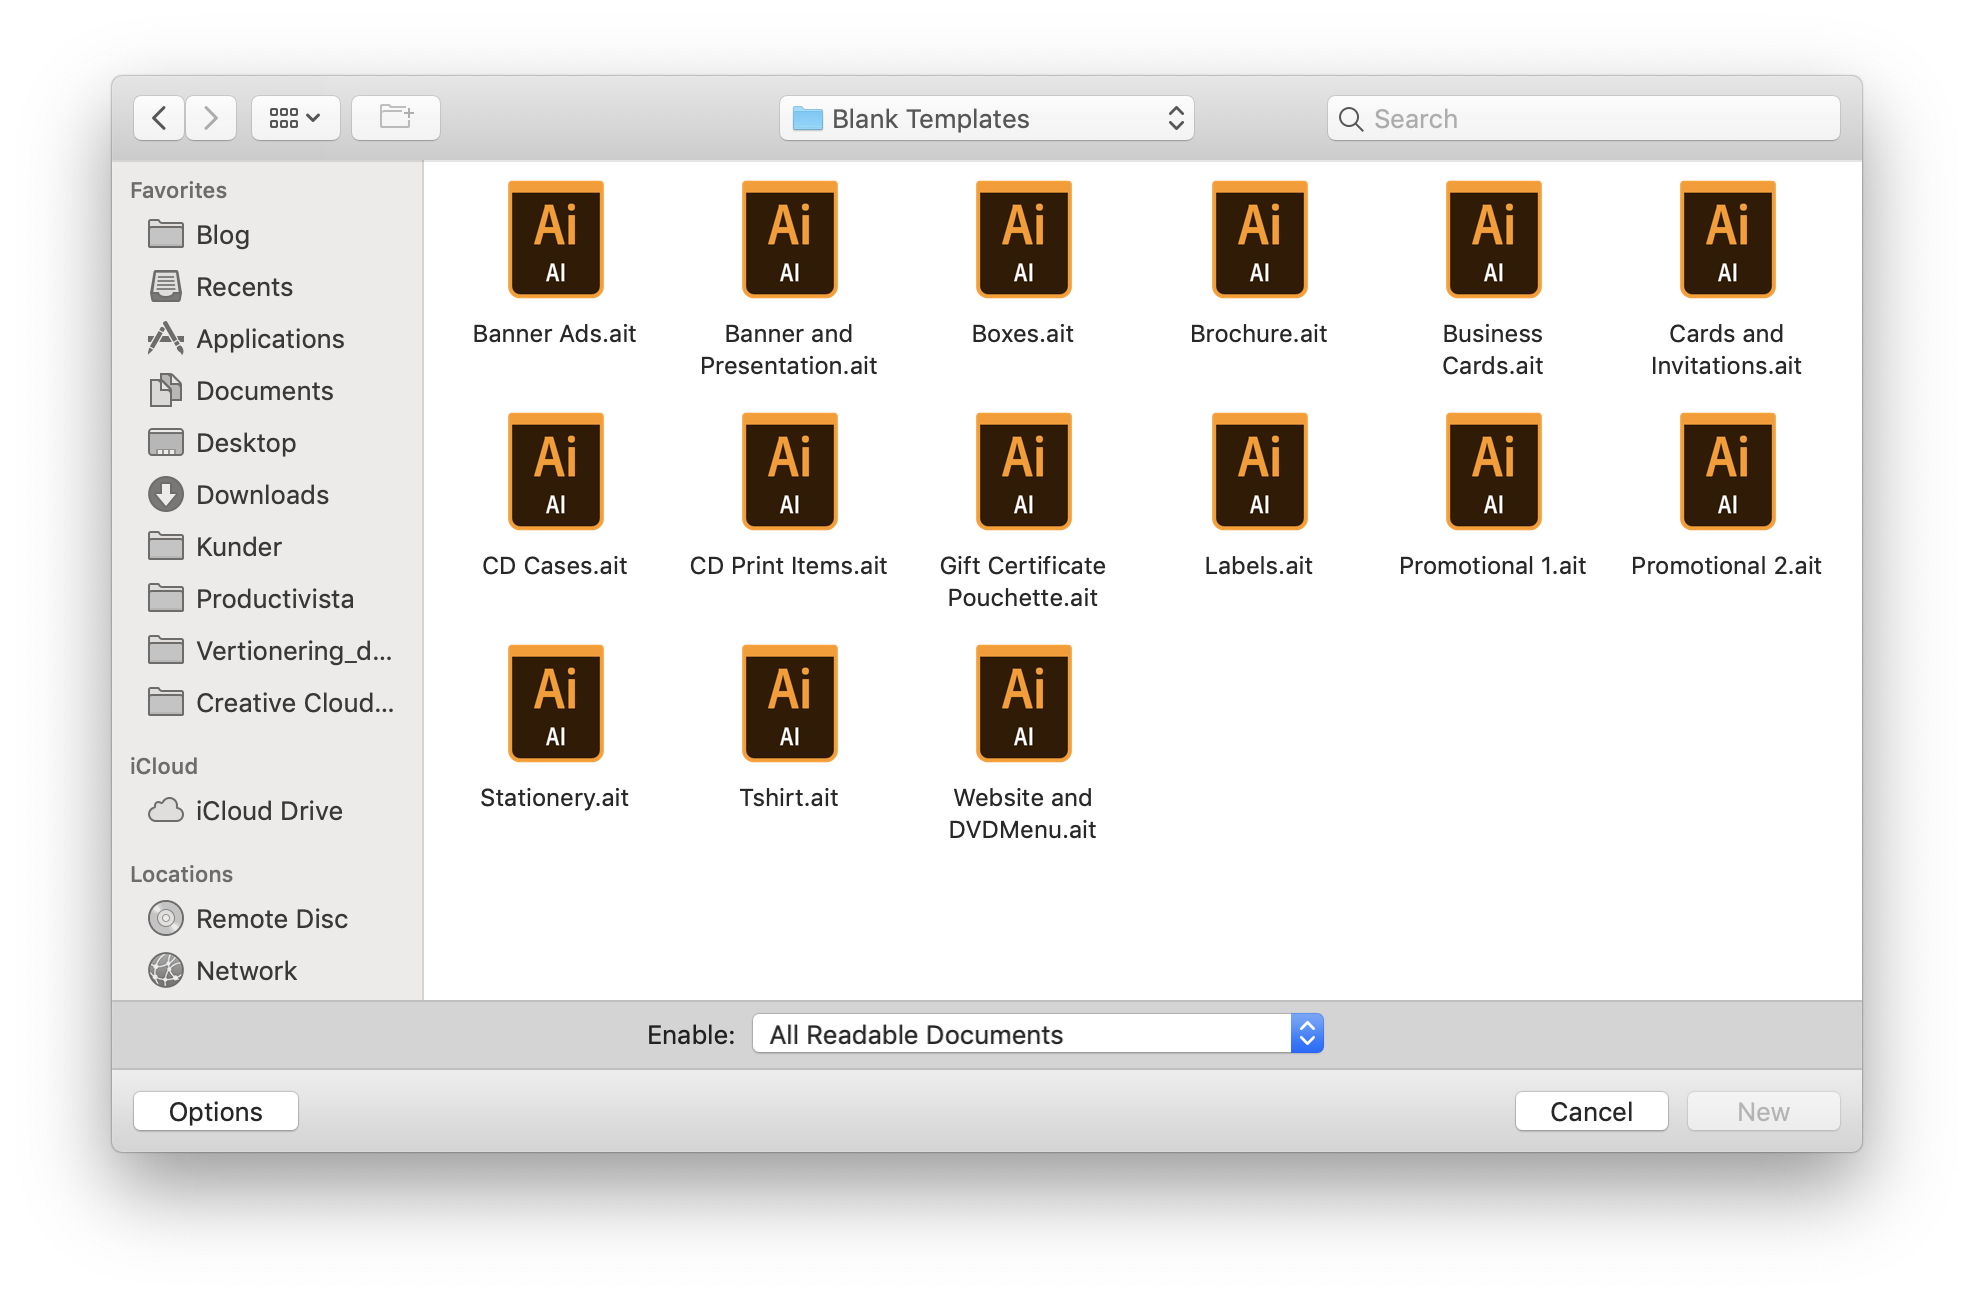Select the Banner Ads.ait file icon
1974x1300 pixels.
click(555, 240)
